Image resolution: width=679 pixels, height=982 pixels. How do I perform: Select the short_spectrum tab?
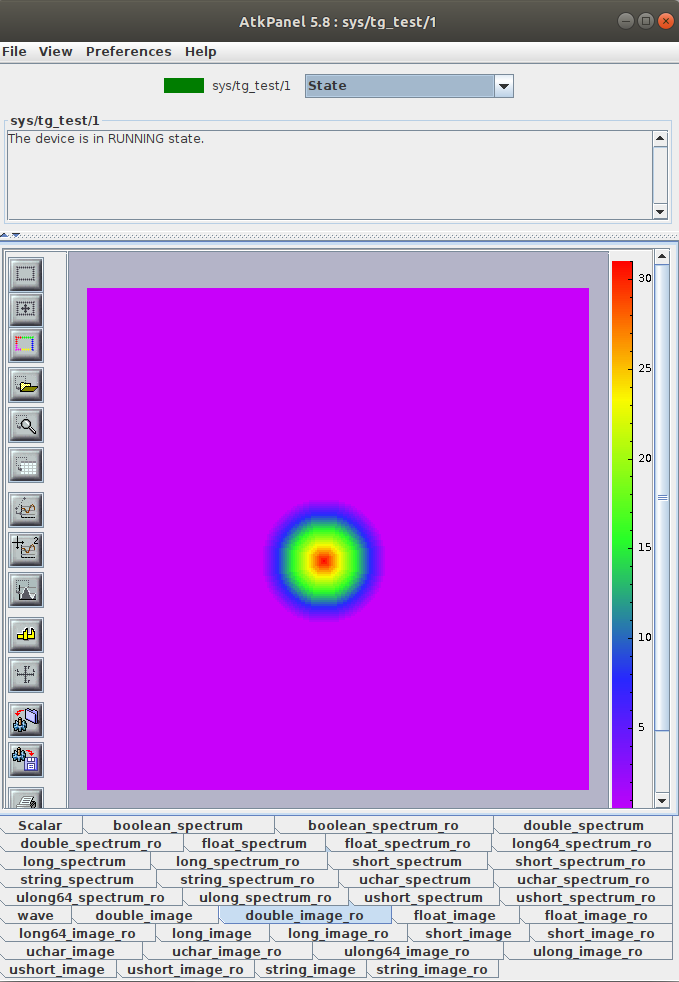click(407, 862)
